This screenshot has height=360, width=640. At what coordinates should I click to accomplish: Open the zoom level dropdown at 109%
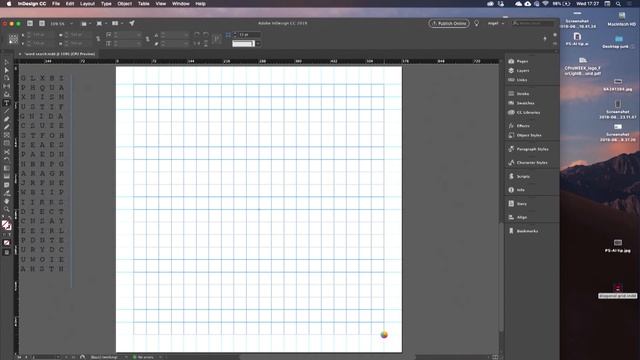click(71, 24)
